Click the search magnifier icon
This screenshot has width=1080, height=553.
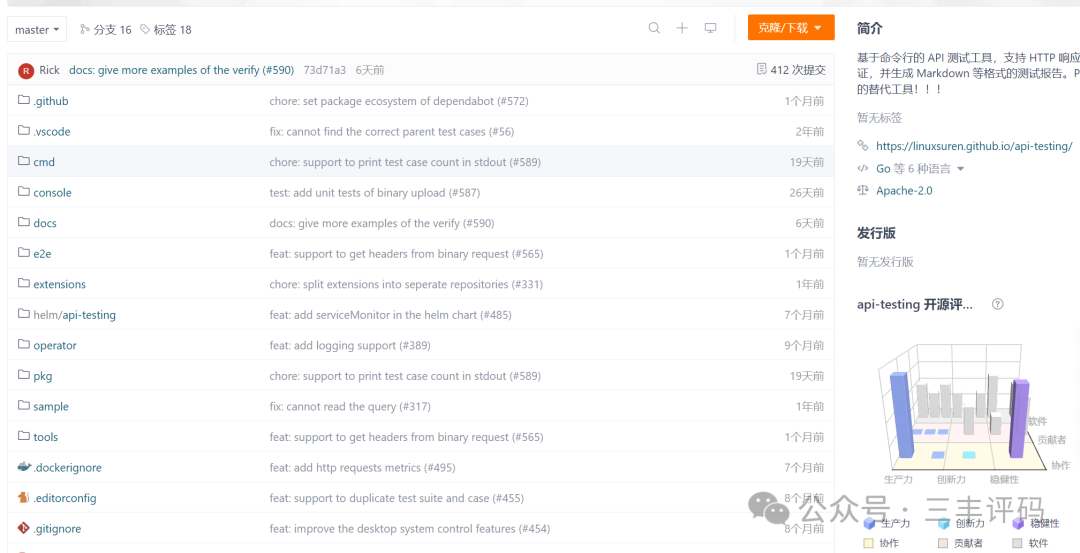[x=654, y=28]
